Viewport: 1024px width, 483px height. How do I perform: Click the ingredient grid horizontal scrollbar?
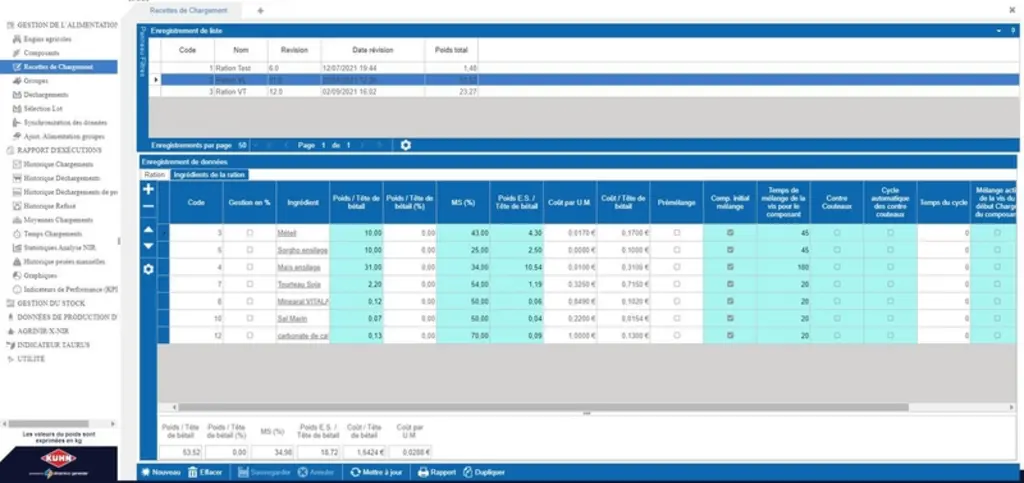(542, 407)
